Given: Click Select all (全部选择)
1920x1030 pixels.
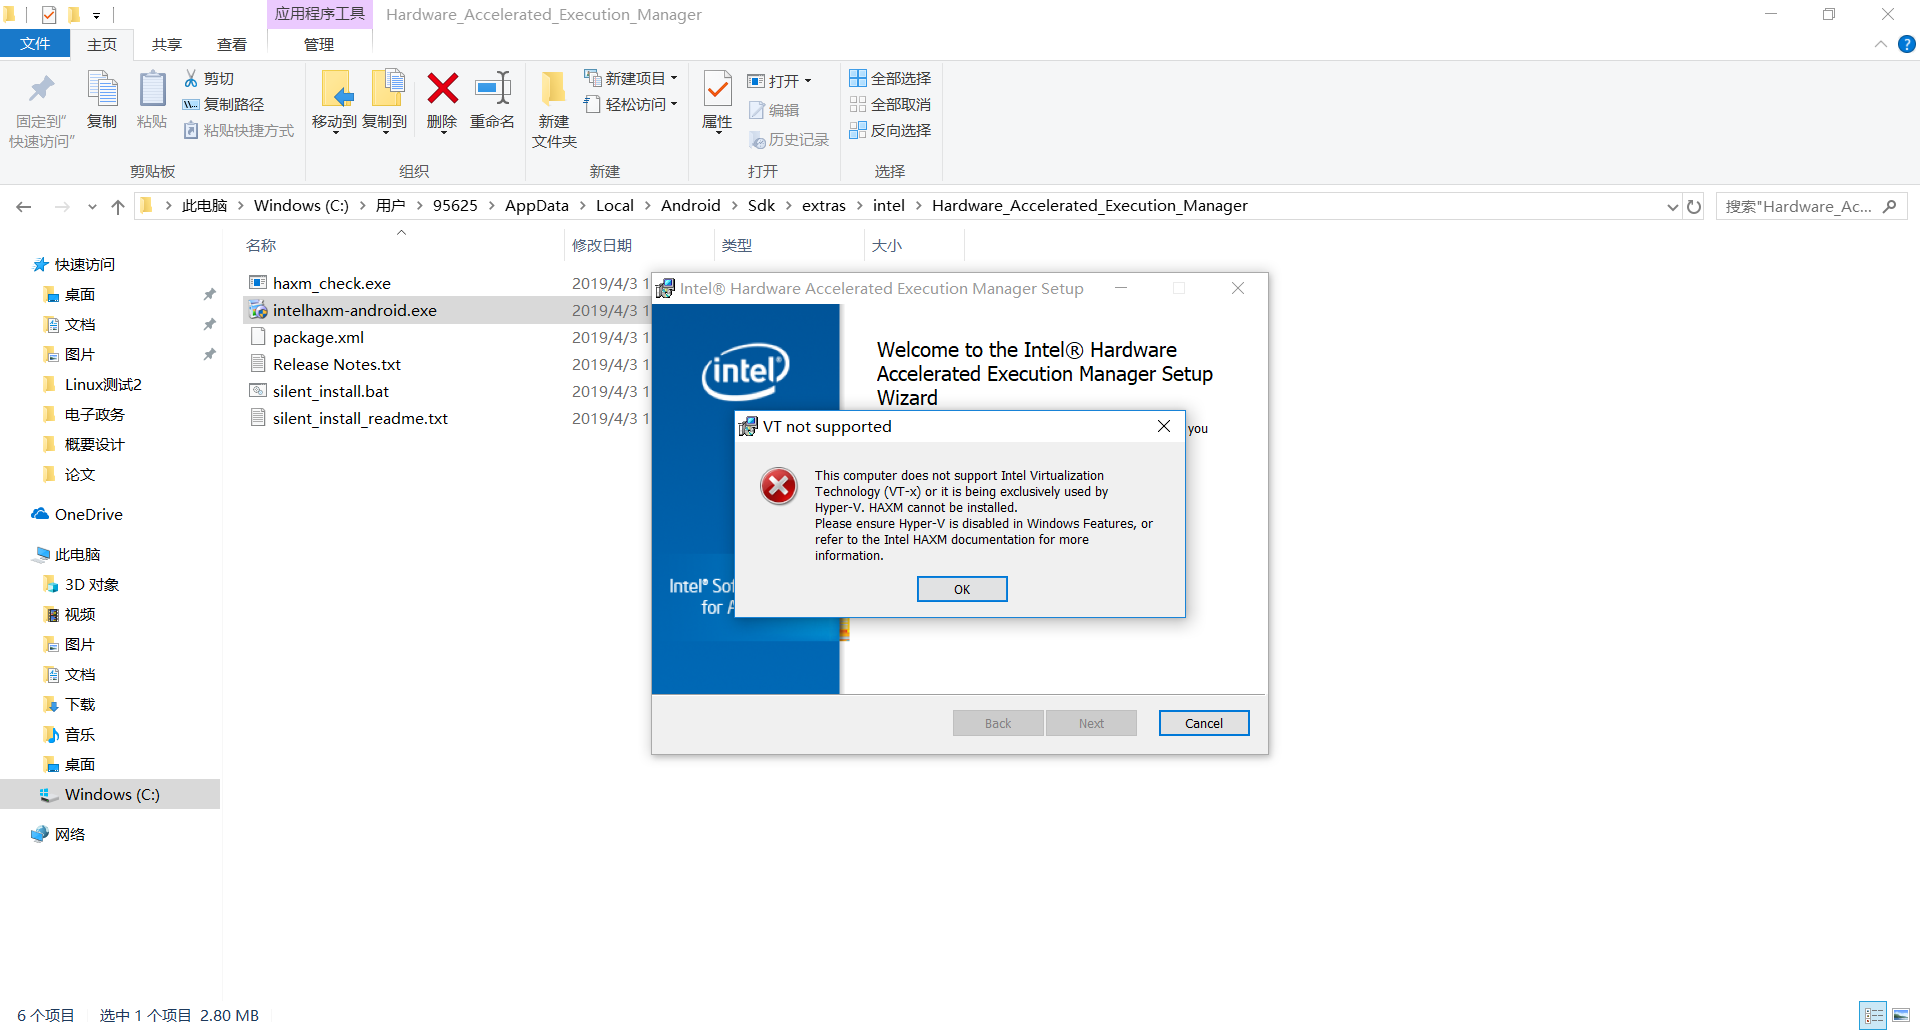Looking at the screenshot, I should point(890,78).
